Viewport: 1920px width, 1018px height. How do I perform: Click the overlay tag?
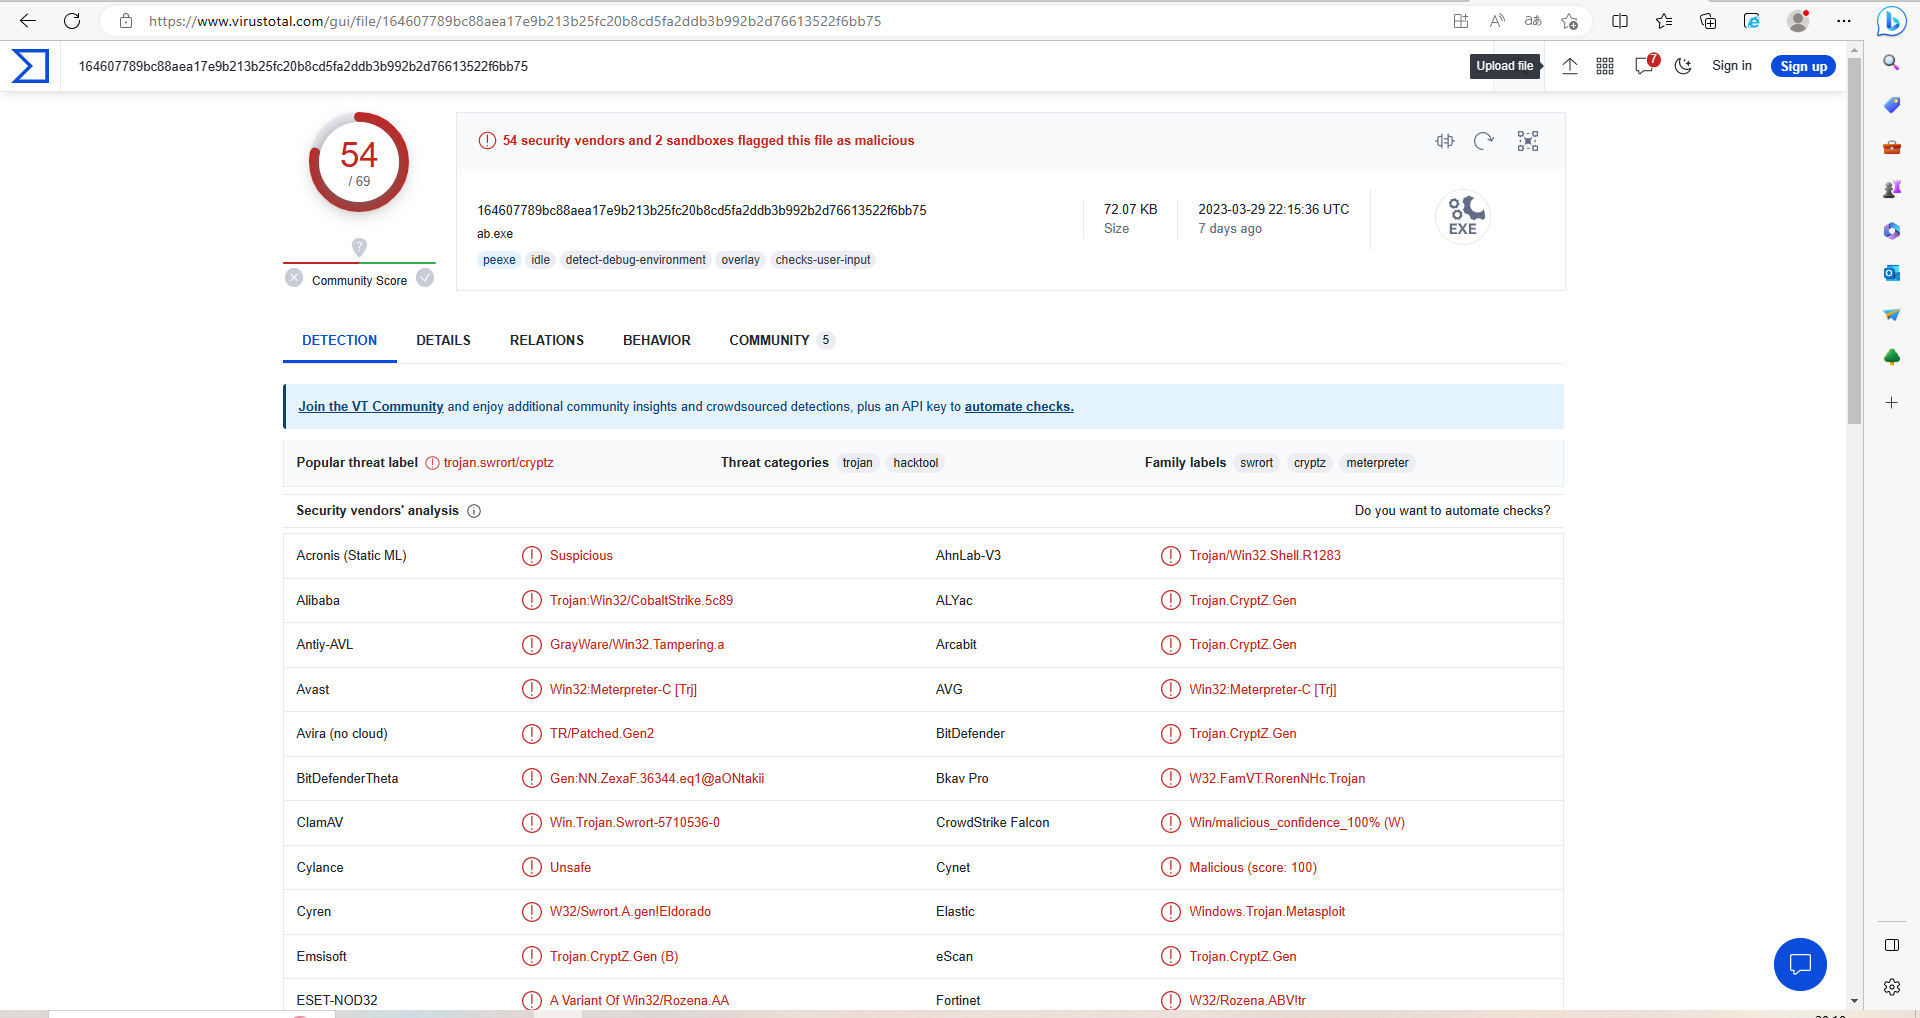click(741, 260)
